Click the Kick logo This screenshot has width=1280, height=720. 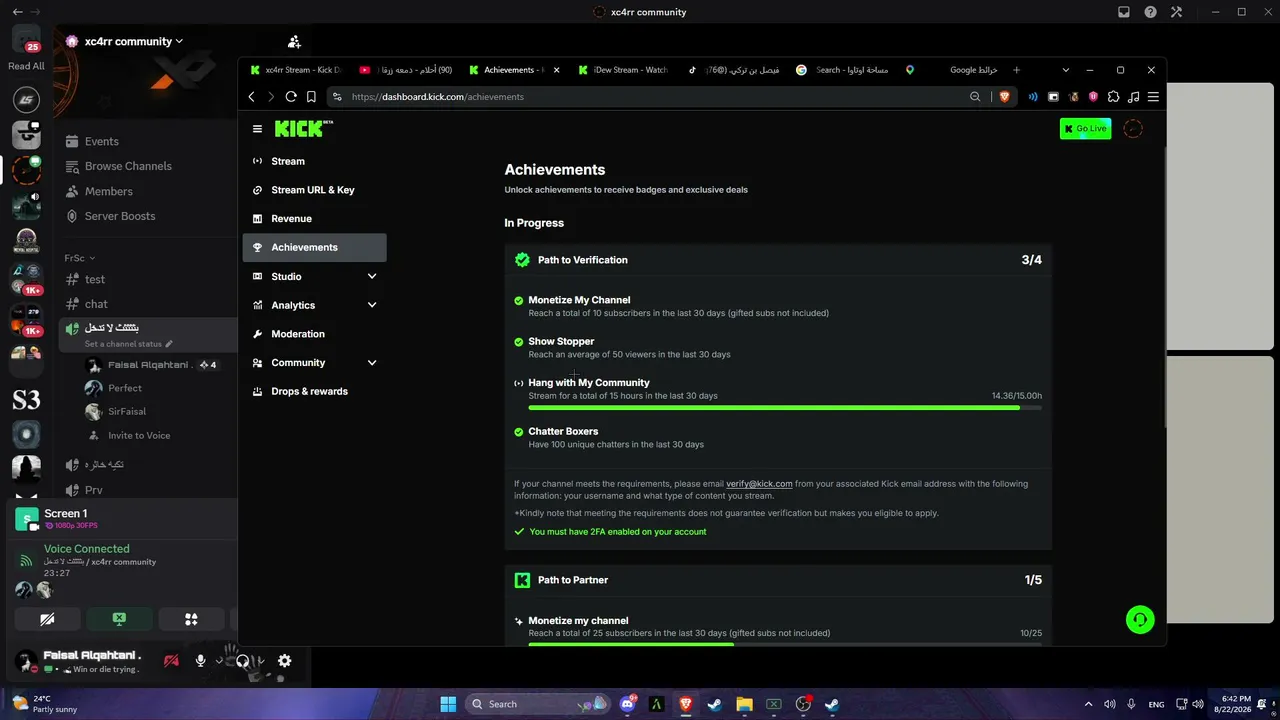click(x=303, y=129)
